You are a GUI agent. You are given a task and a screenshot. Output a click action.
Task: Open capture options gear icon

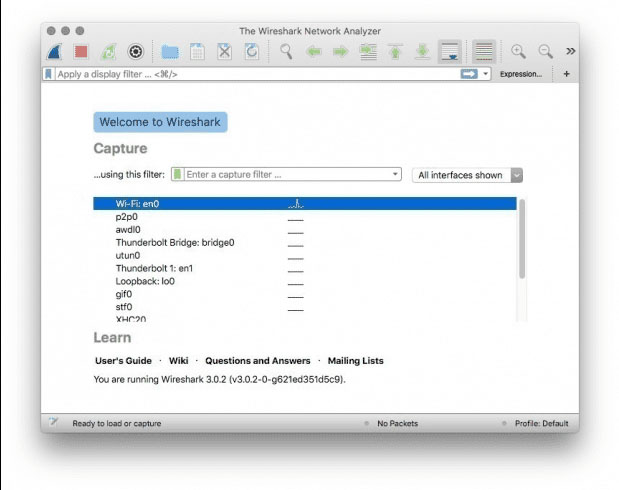coord(136,51)
